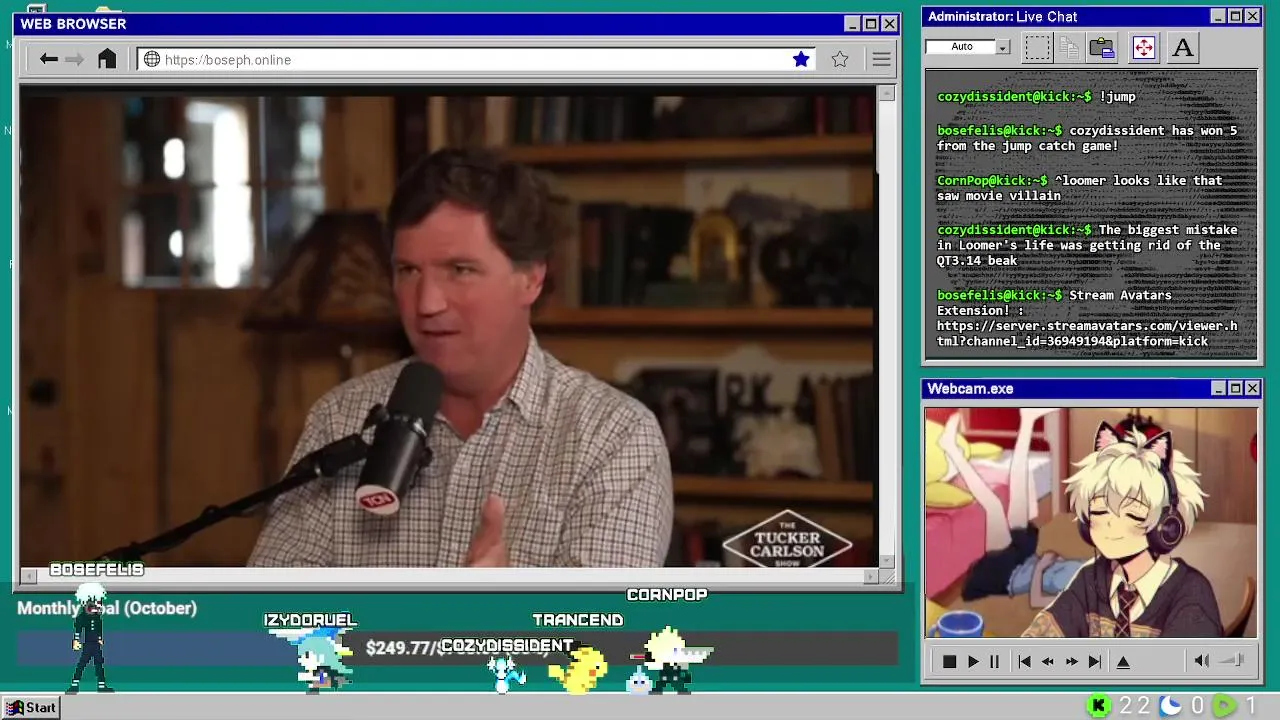Click the blue moon icon in taskbar

1170,706
